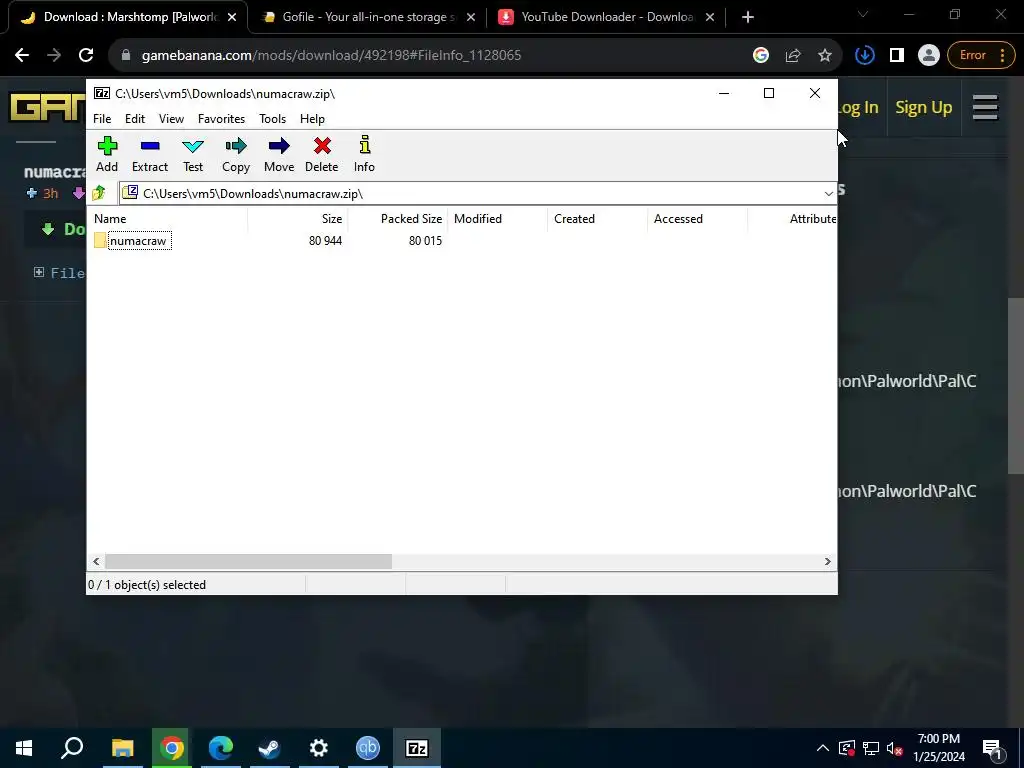Click the scroll right arrow in 7-Zip
This screenshot has height=768, width=1024.
point(827,562)
